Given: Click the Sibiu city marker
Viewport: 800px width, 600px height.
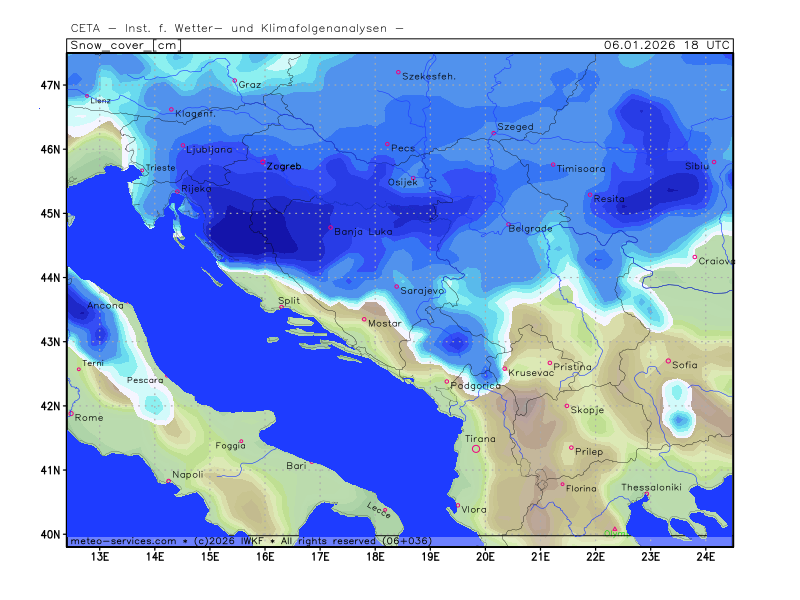Looking at the screenshot, I should [x=714, y=161].
